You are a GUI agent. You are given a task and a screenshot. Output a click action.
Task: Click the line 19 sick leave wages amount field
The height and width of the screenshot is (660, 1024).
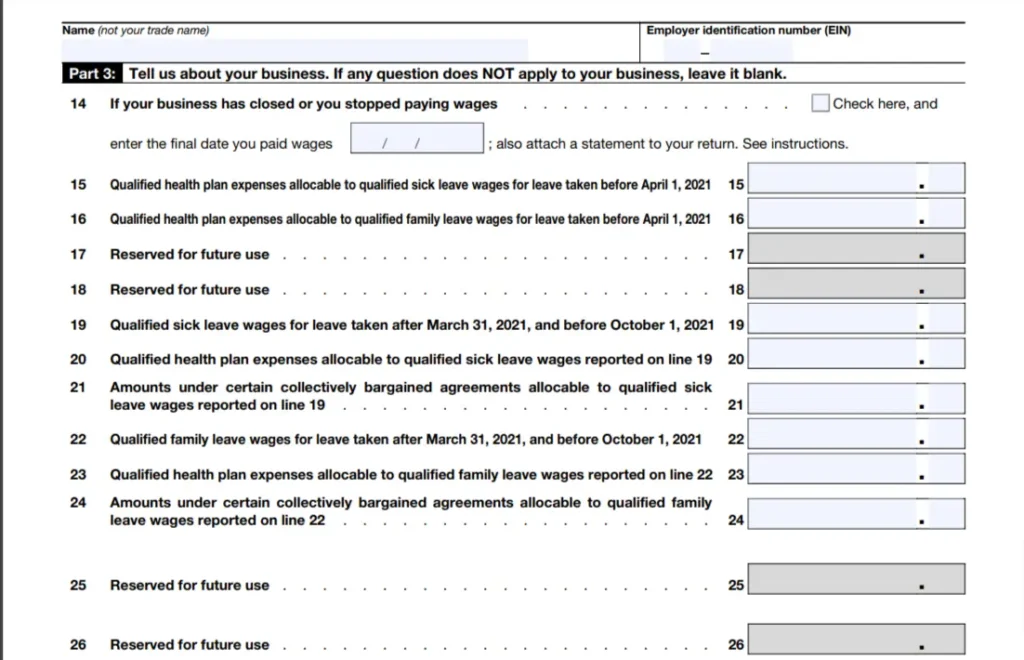click(x=832, y=319)
